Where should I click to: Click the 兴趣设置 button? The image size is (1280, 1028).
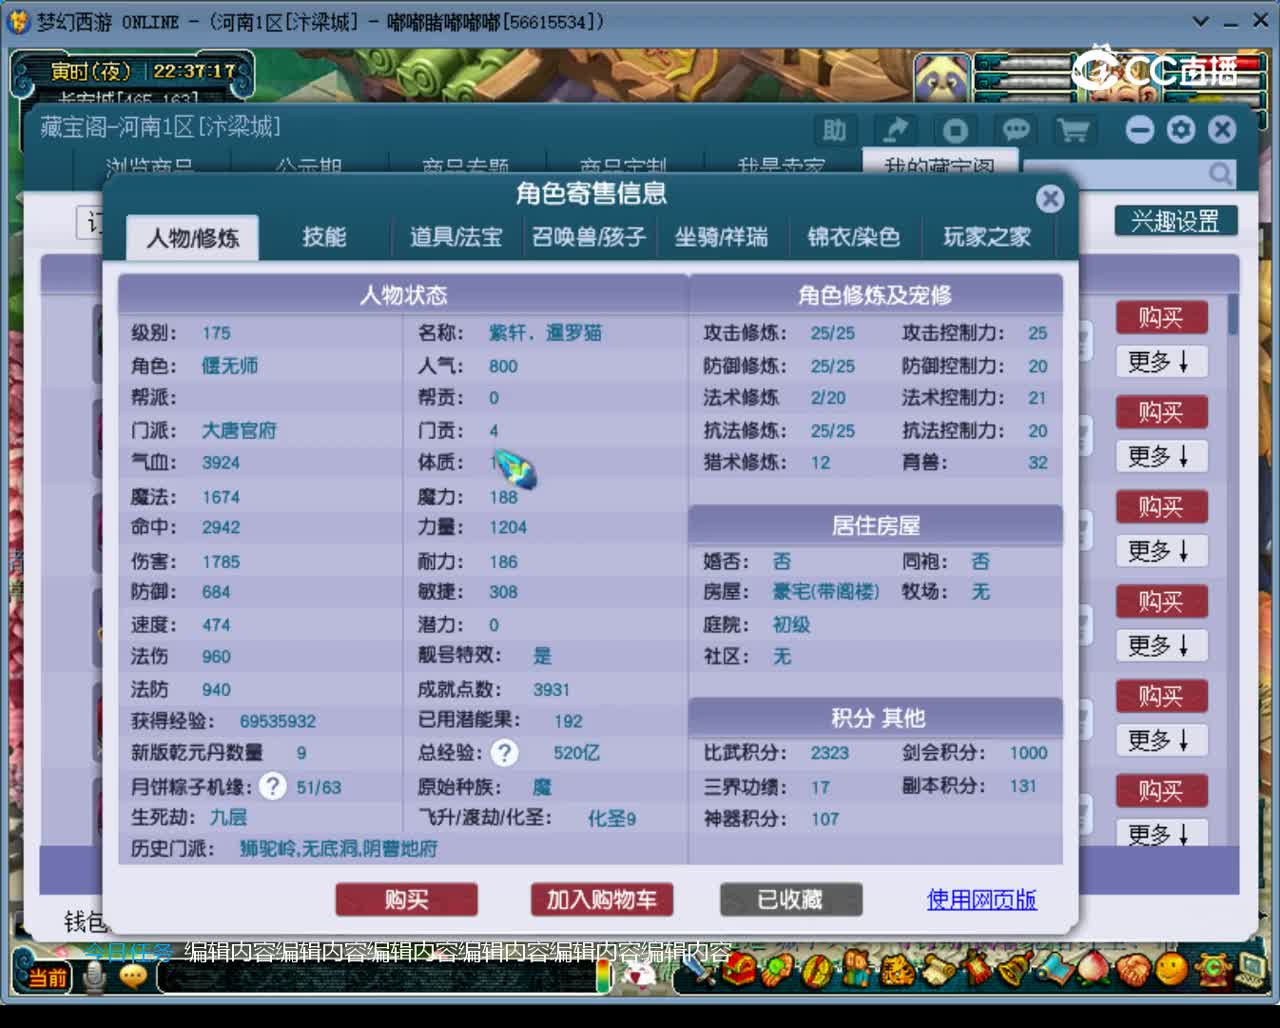1175,221
